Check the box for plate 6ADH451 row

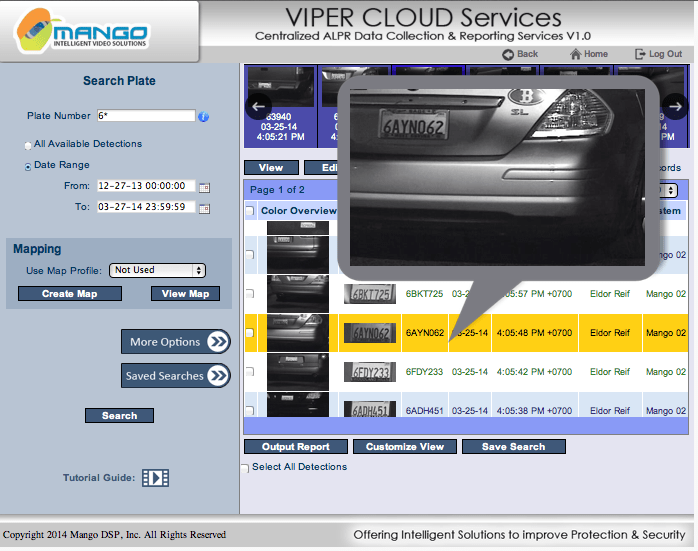coord(250,410)
